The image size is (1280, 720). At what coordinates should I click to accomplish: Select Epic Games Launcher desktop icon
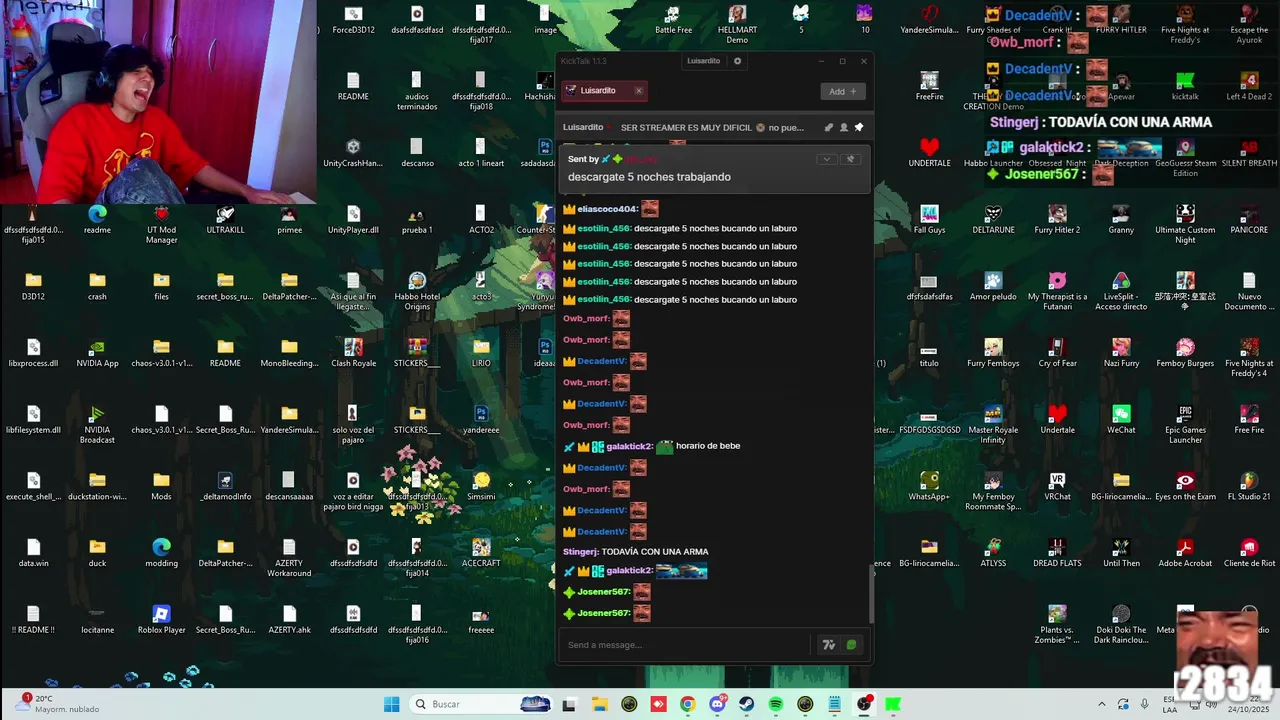[x=1185, y=425]
